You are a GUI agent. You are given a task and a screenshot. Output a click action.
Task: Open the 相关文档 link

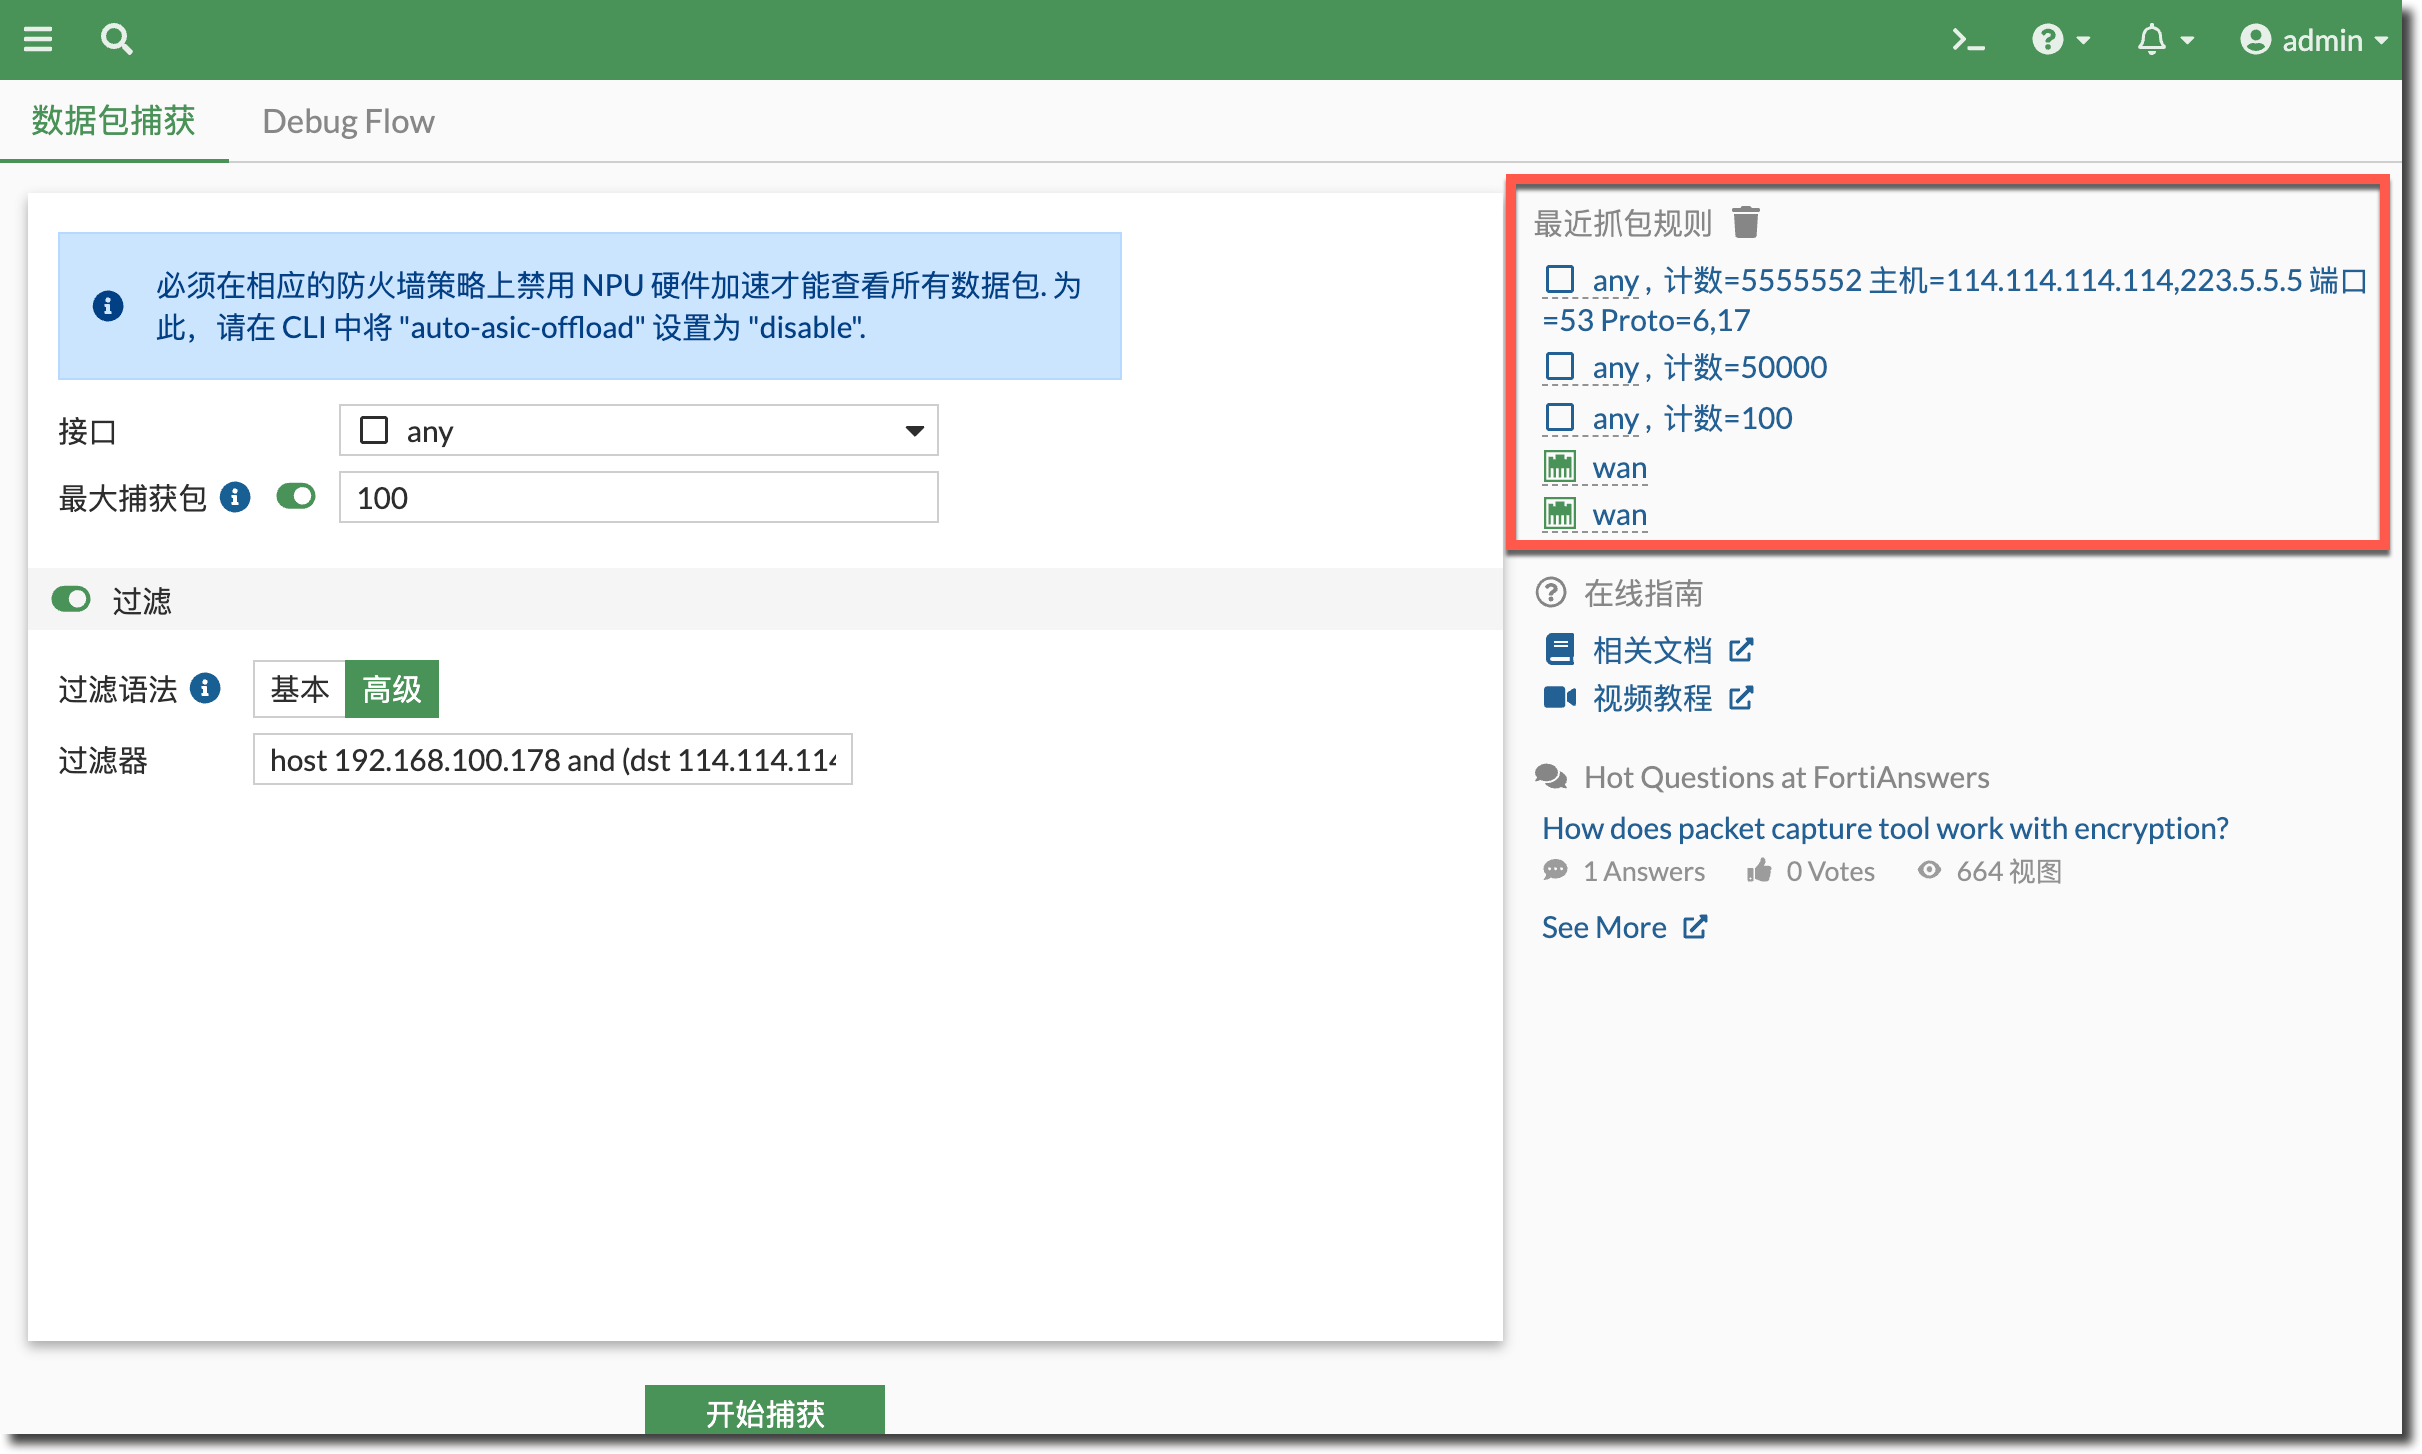1652,650
